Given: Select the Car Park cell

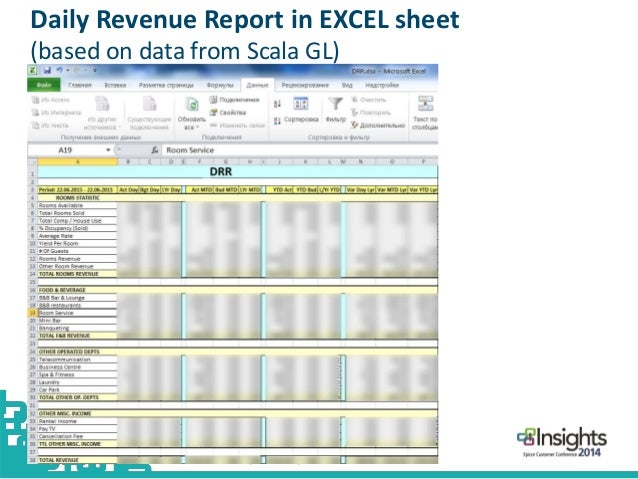Looking at the screenshot, I should (x=77, y=390).
